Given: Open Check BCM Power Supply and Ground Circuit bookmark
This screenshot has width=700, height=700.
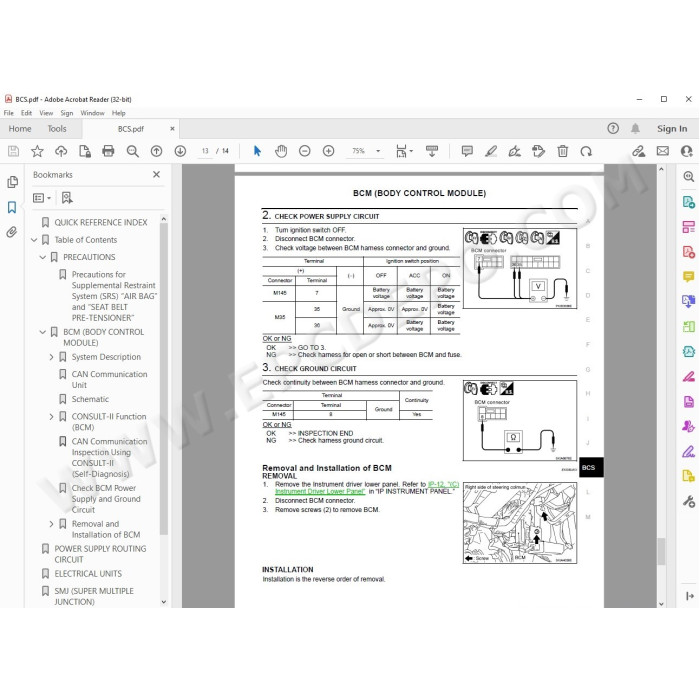Looking at the screenshot, I should 106,499.
